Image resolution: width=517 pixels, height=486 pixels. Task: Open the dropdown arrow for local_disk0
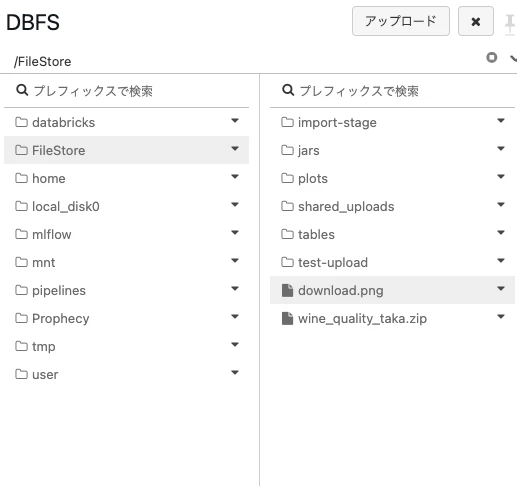point(235,204)
